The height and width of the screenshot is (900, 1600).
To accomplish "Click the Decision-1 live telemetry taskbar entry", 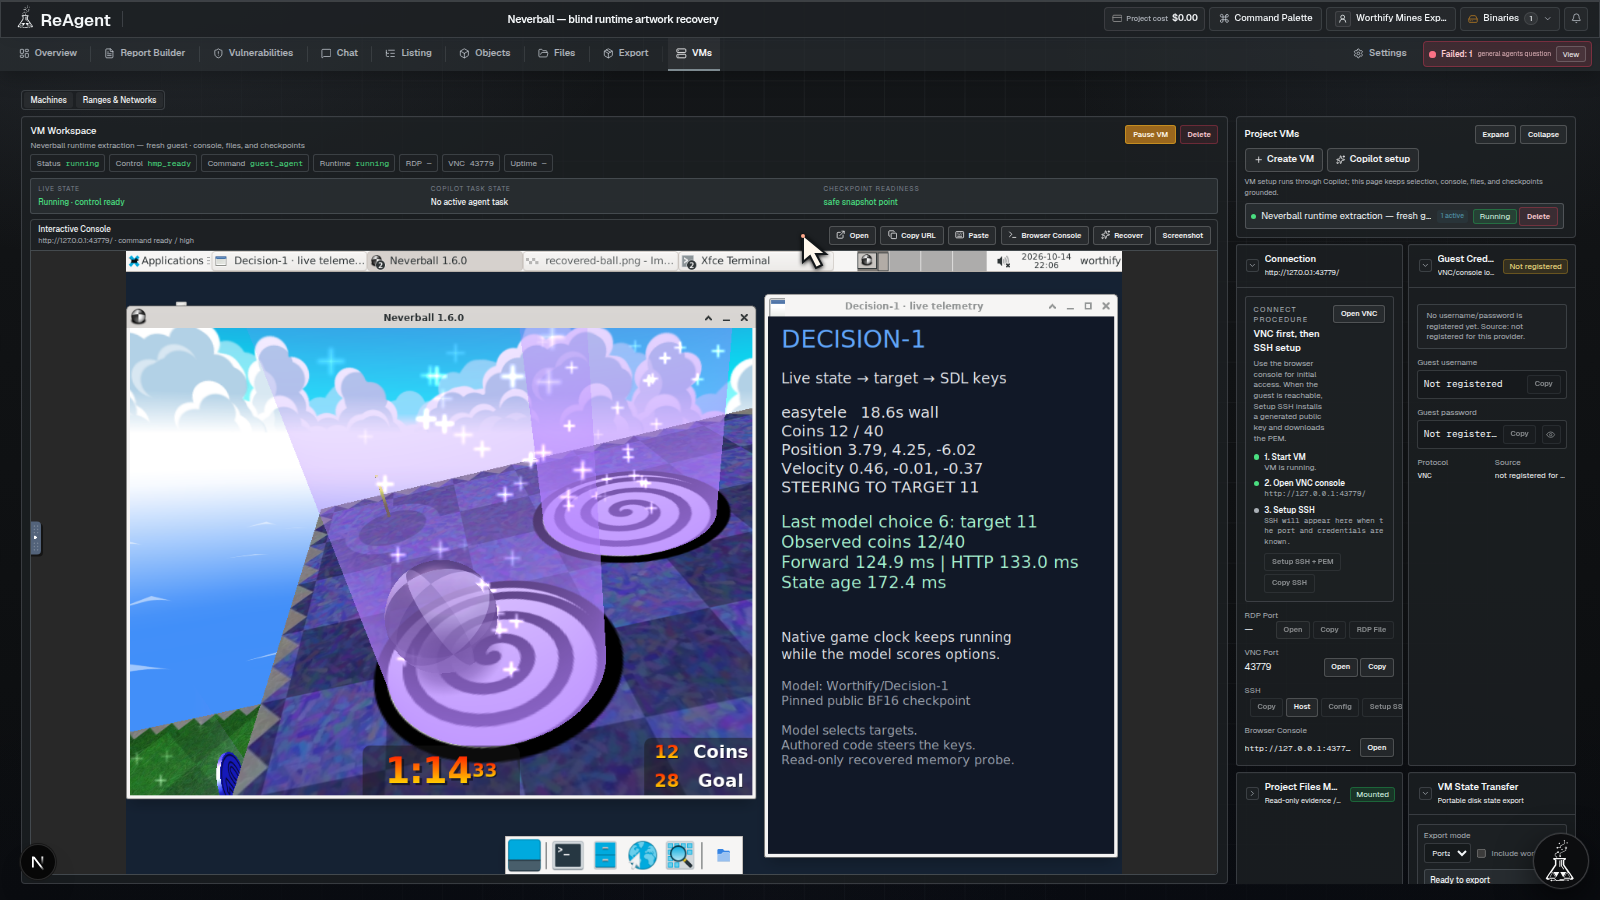I will 287,261.
